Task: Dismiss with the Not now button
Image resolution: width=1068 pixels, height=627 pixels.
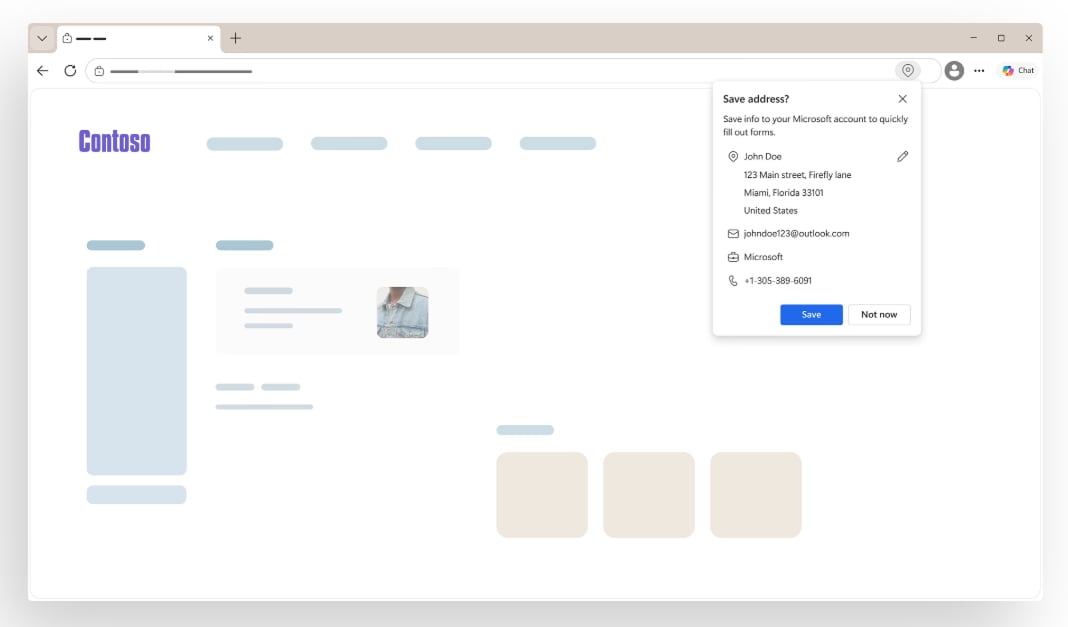Action: click(x=879, y=315)
